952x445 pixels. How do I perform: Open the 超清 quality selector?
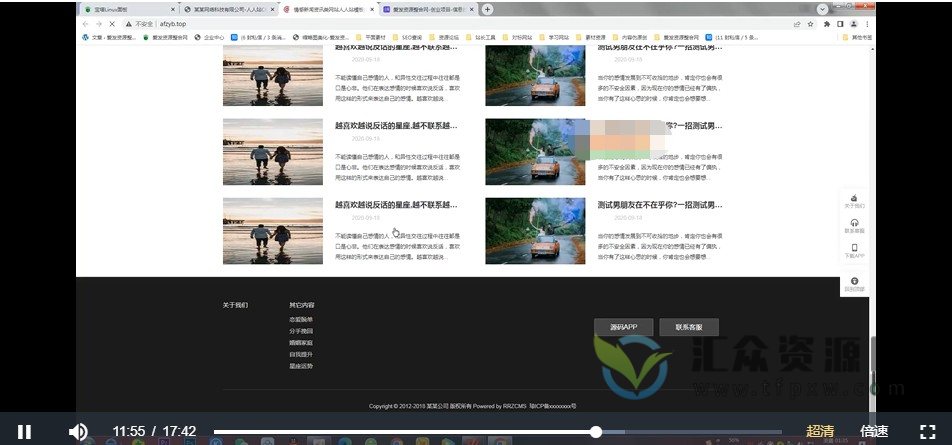click(x=820, y=432)
